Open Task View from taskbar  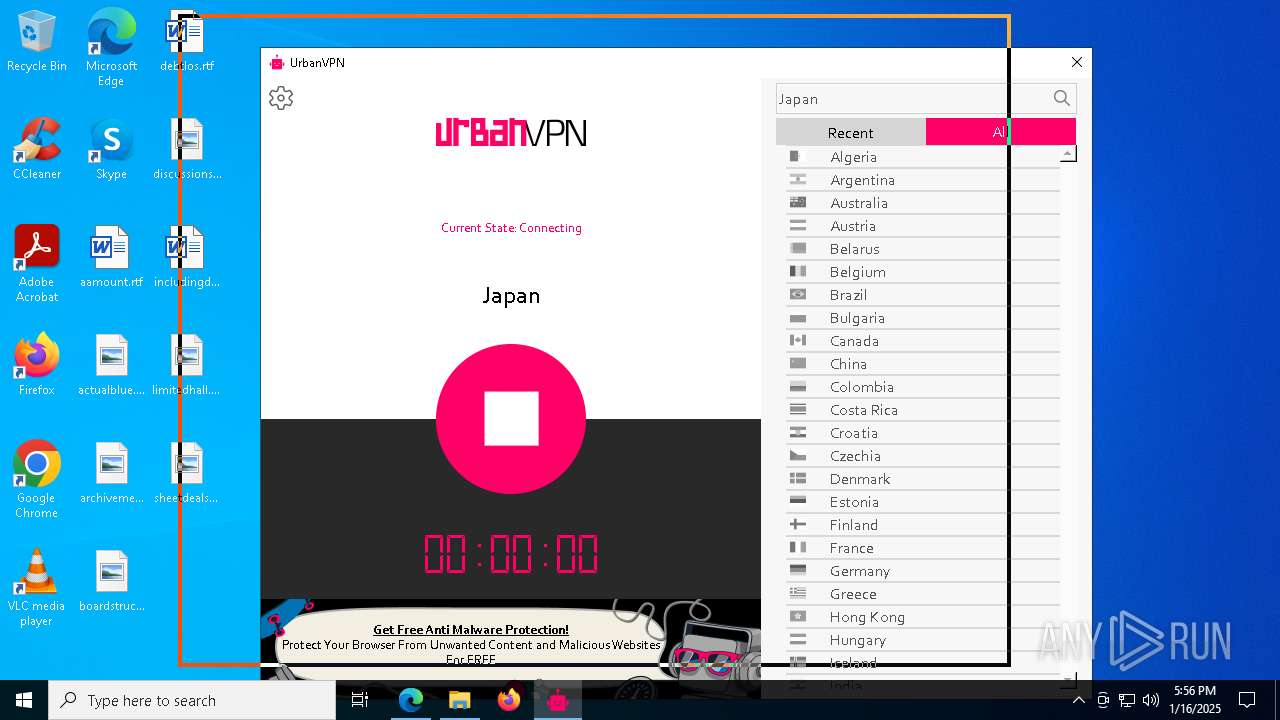pos(361,700)
